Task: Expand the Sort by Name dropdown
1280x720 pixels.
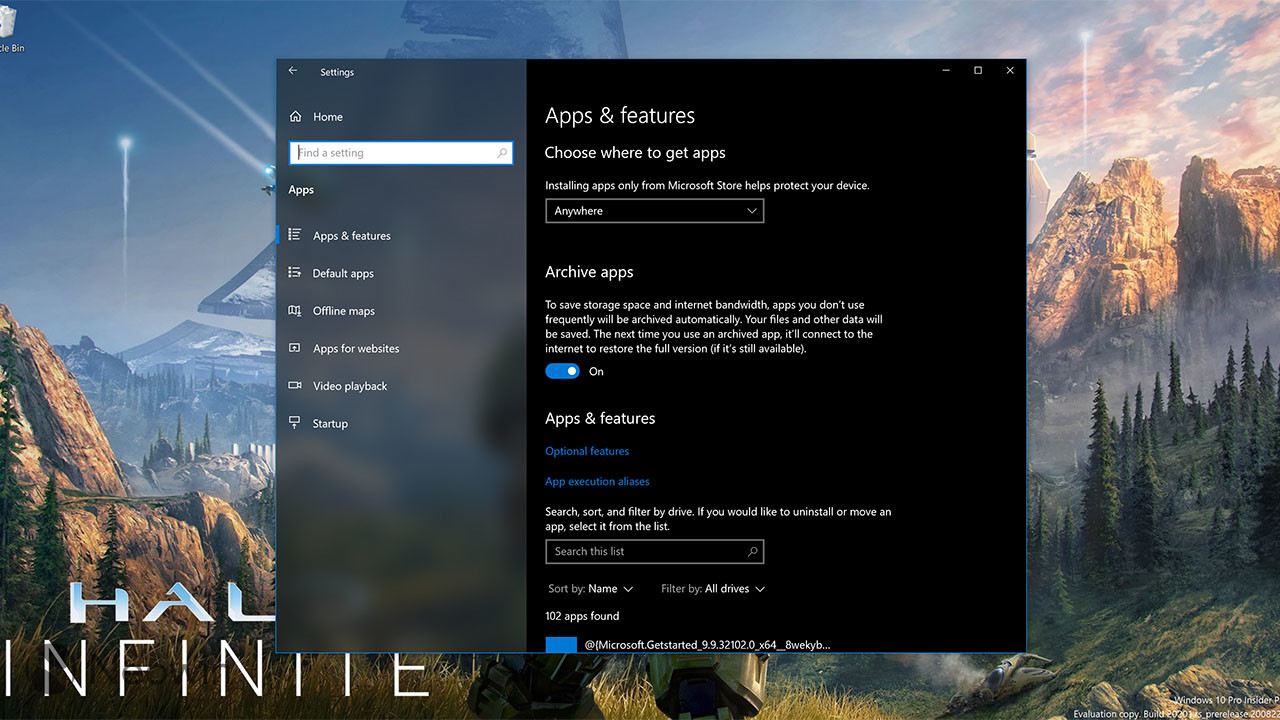Action: 591,589
